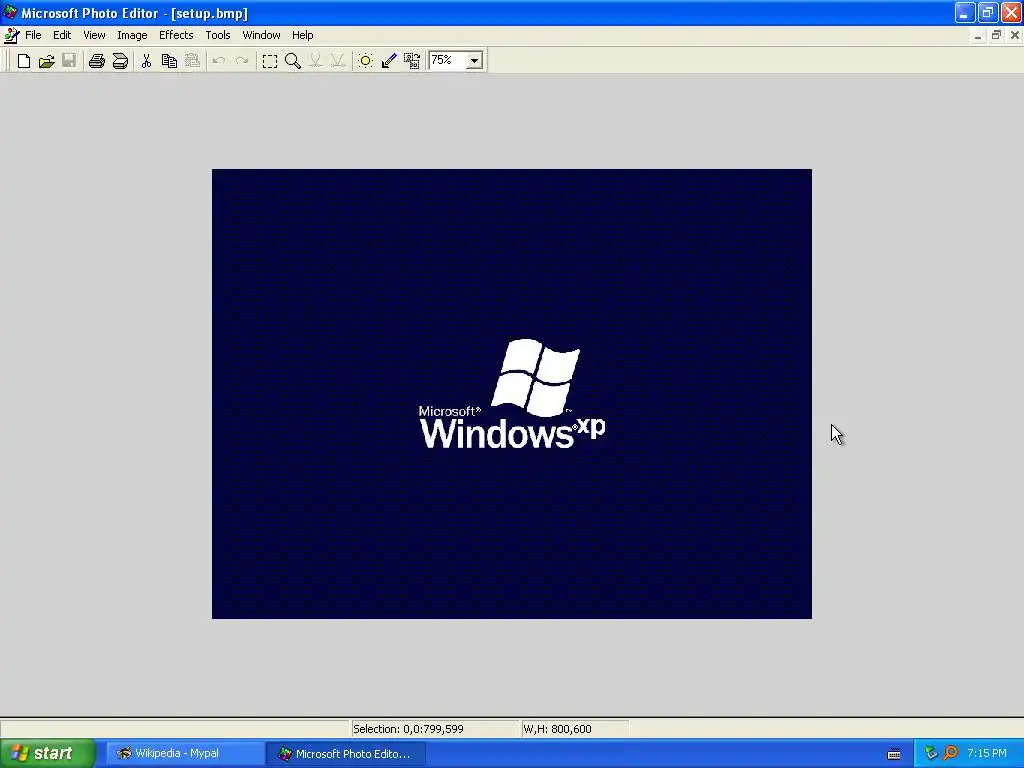Click the 7:15 PM system clock
This screenshot has height=768, width=1024.
point(987,753)
